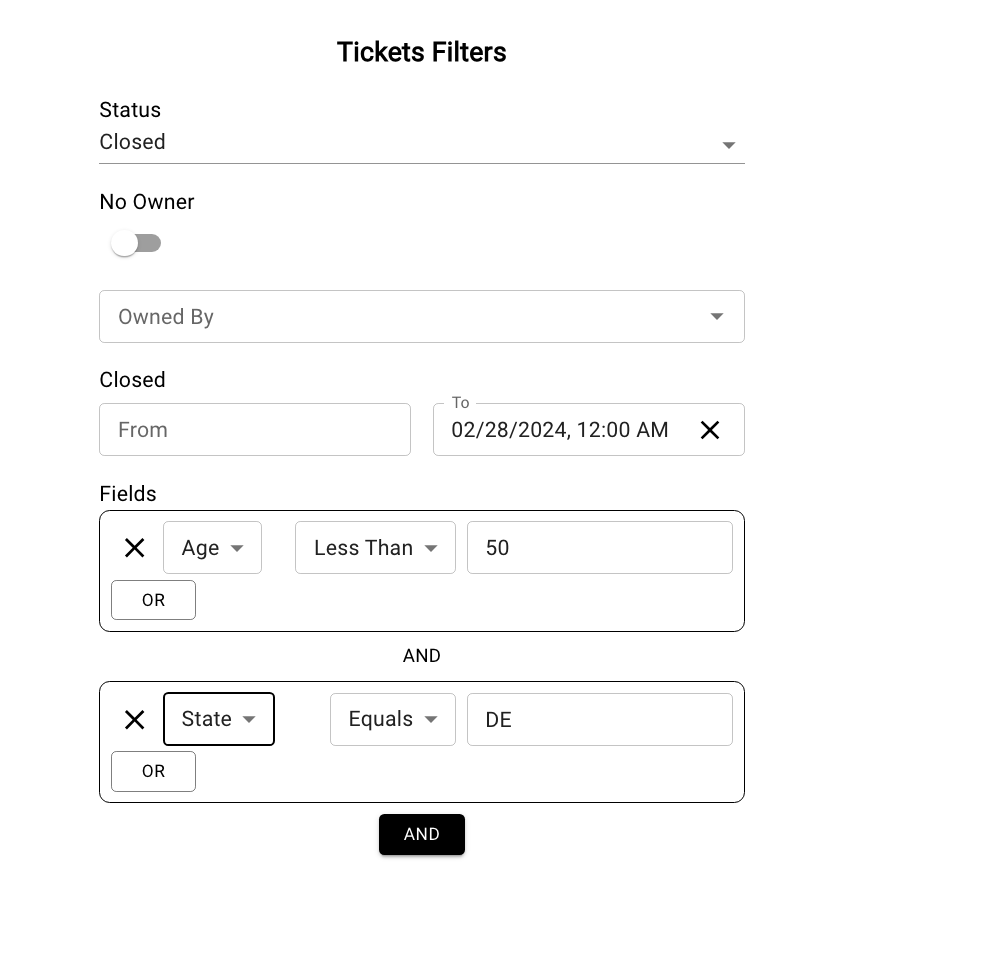This screenshot has height=958, width=986.
Task: Select the Fields section label
Action: click(x=128, y=493)
